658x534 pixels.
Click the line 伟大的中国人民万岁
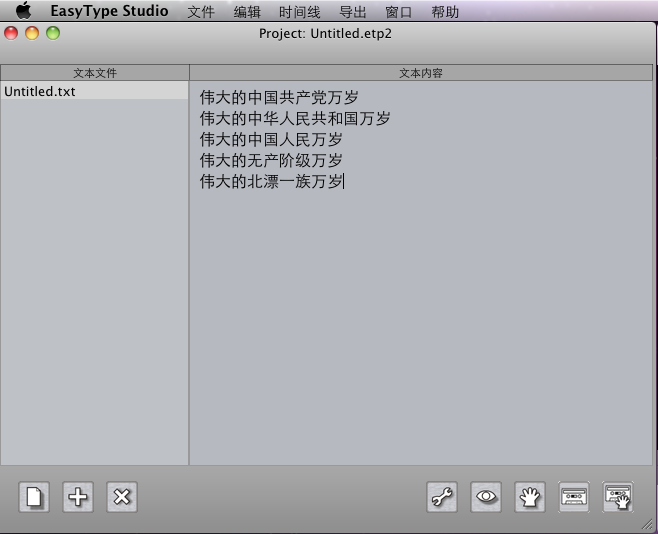click(271, 139)
